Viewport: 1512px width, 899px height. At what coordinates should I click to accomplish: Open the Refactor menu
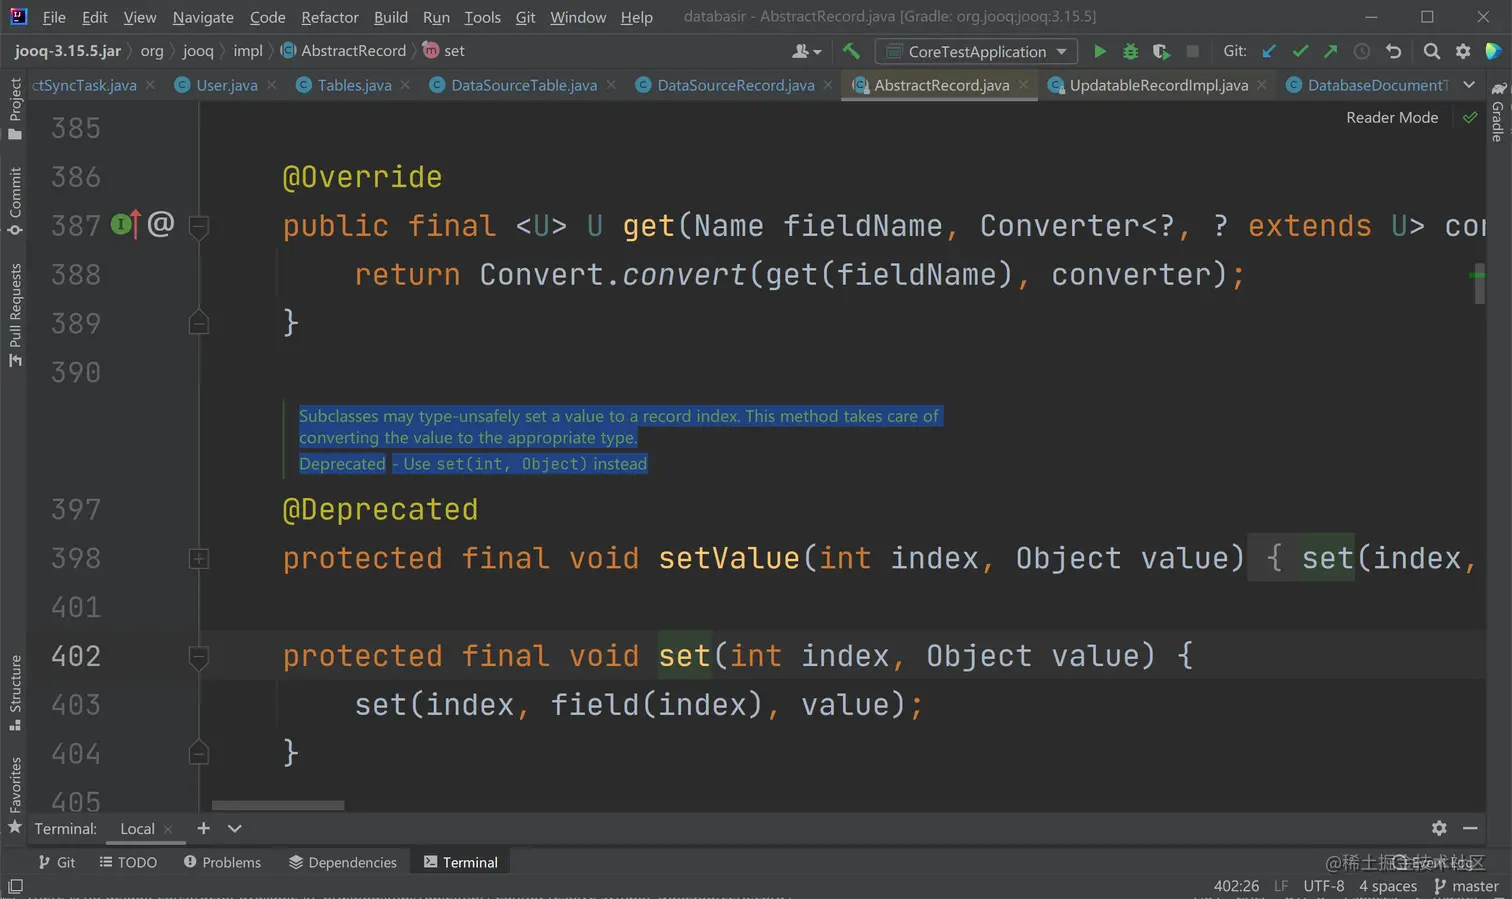(x=329, y=17)
